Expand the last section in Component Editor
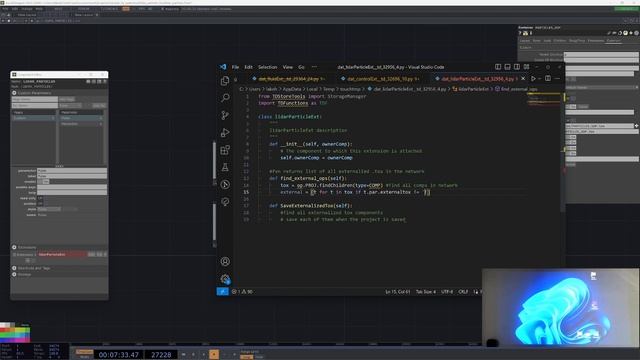Image resolution: width=640 pixels, height=360 pixels. click(x=14, y=274)
